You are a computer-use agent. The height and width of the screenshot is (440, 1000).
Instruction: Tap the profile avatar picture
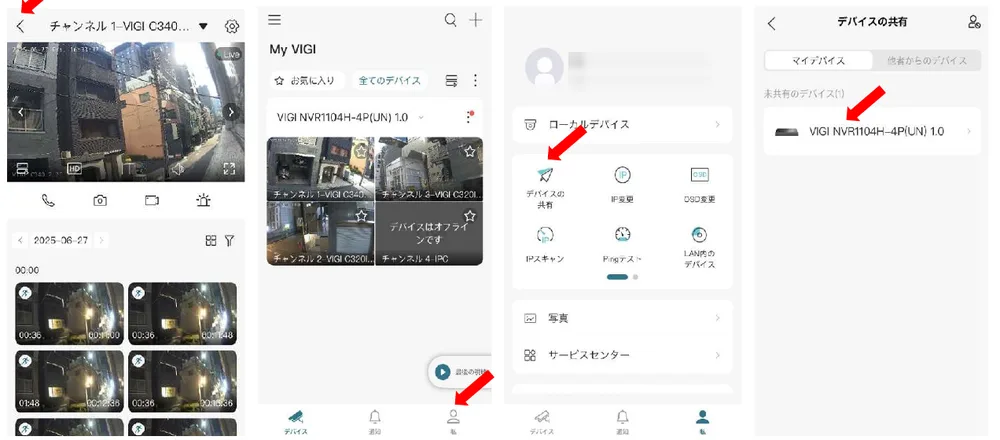coord(544,67)
